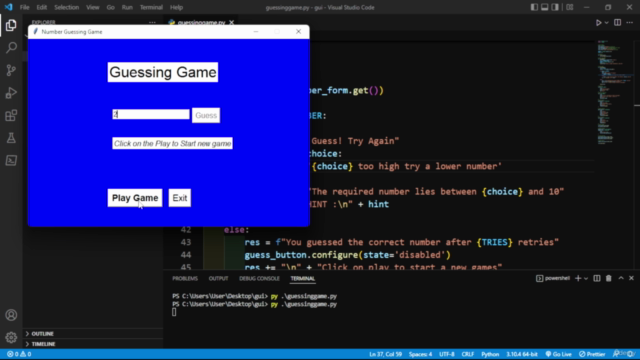
Task: Close the Number Guessing Game window
Action: 298,31
